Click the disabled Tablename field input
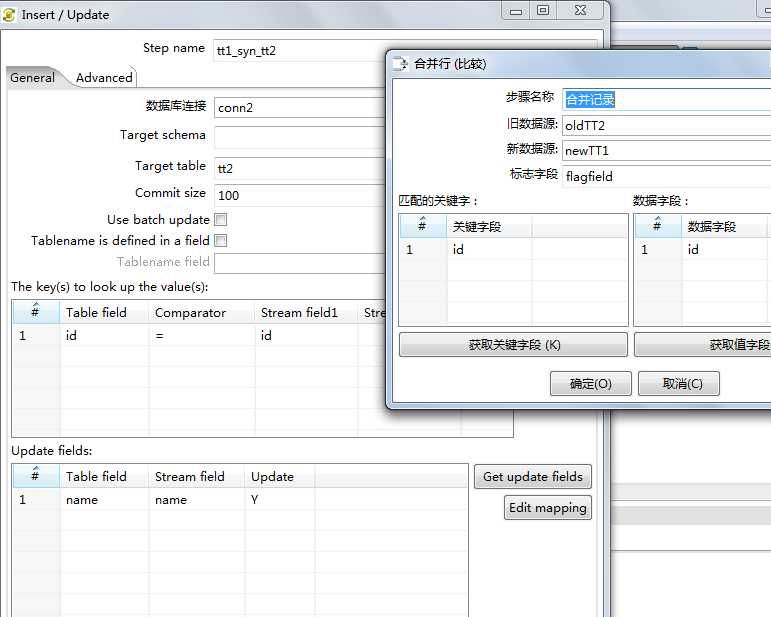Screen dimensions: 771x617 pos(300,263)
